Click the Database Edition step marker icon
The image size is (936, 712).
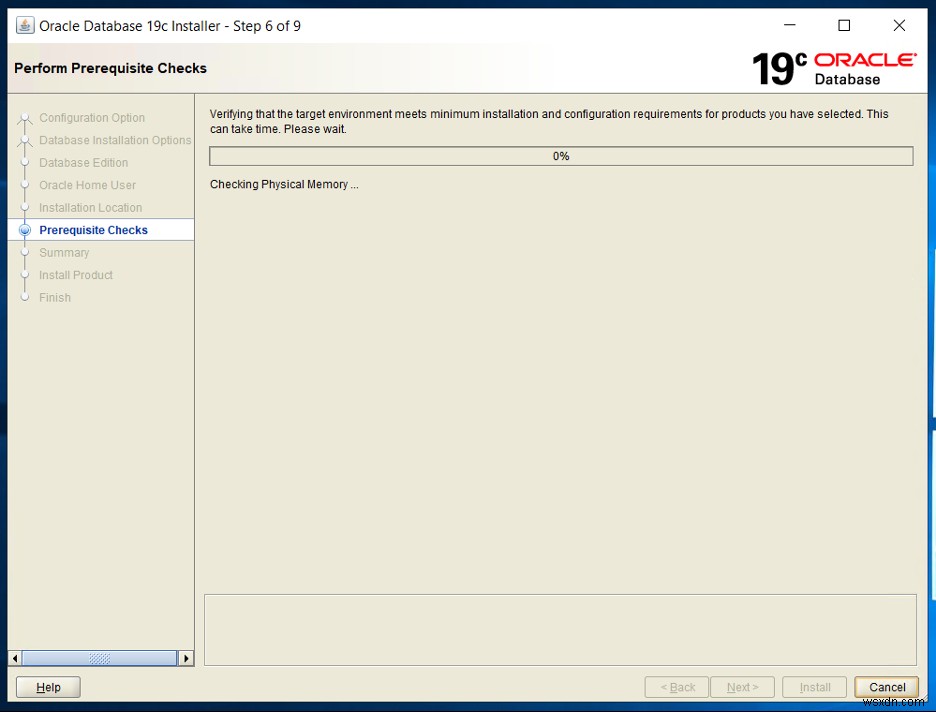[24, 162]
